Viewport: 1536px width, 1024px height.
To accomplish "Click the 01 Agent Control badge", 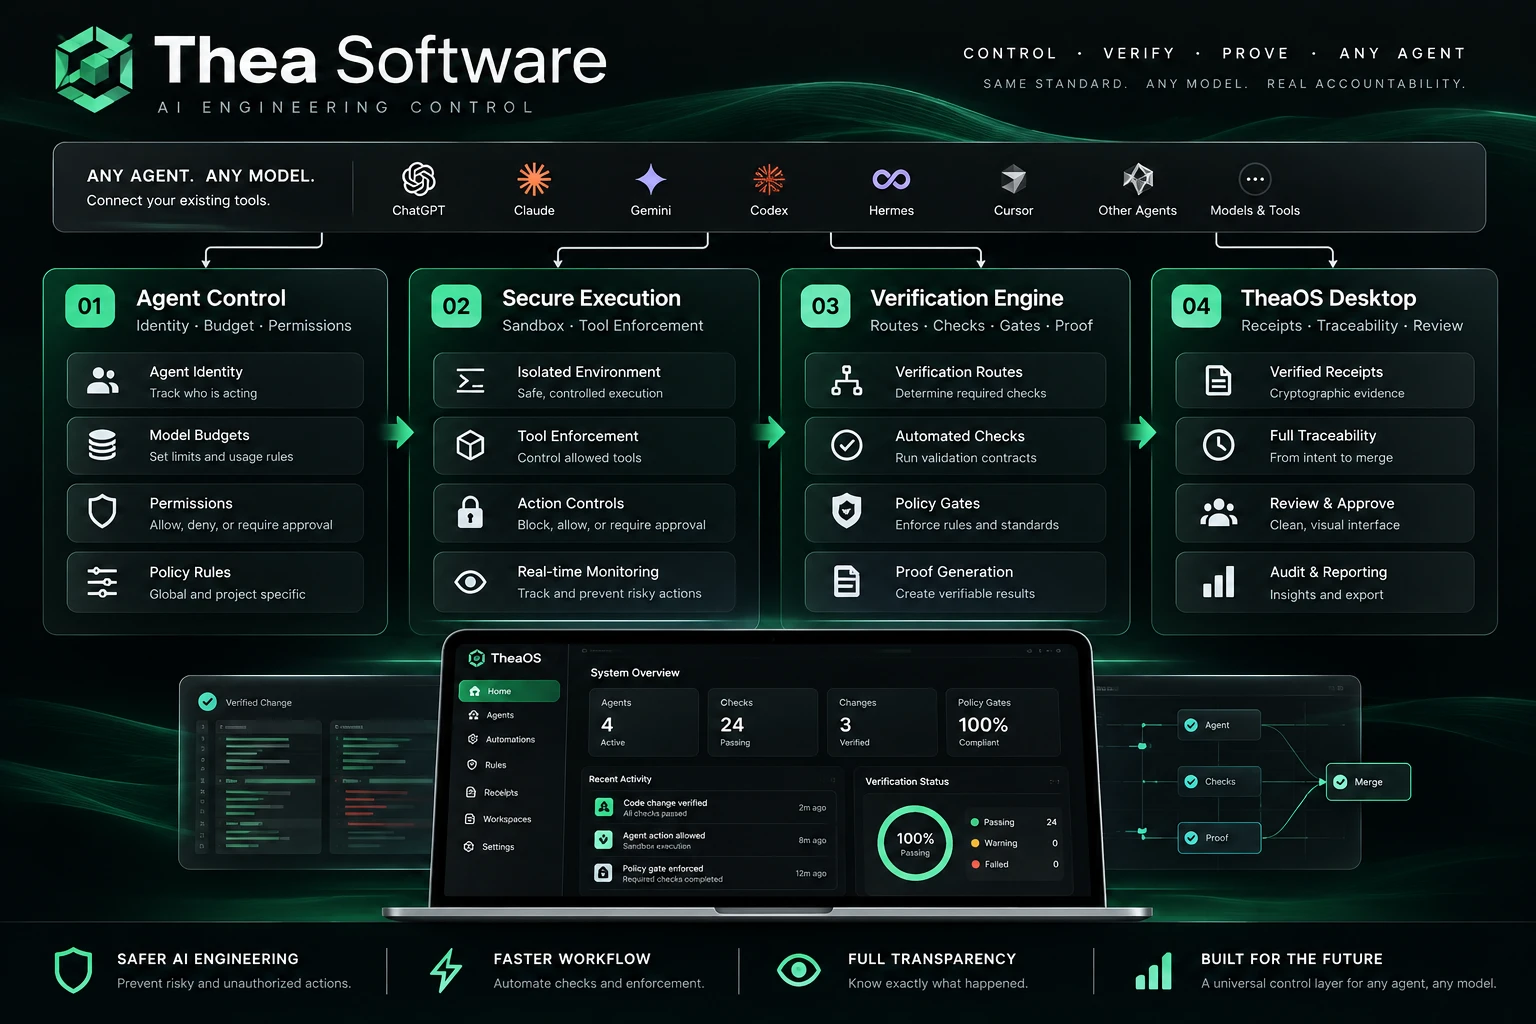I will point(90,306).
